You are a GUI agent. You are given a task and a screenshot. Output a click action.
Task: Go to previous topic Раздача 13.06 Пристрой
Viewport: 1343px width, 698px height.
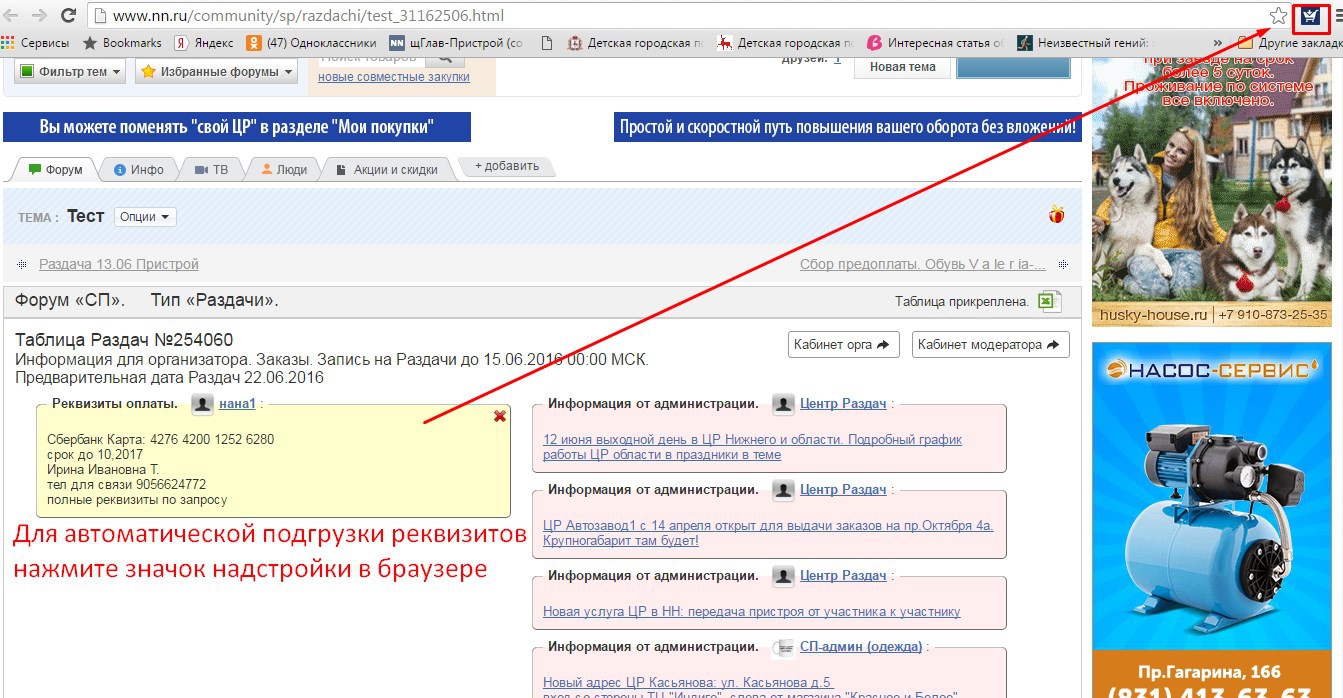tap(119, 264)
